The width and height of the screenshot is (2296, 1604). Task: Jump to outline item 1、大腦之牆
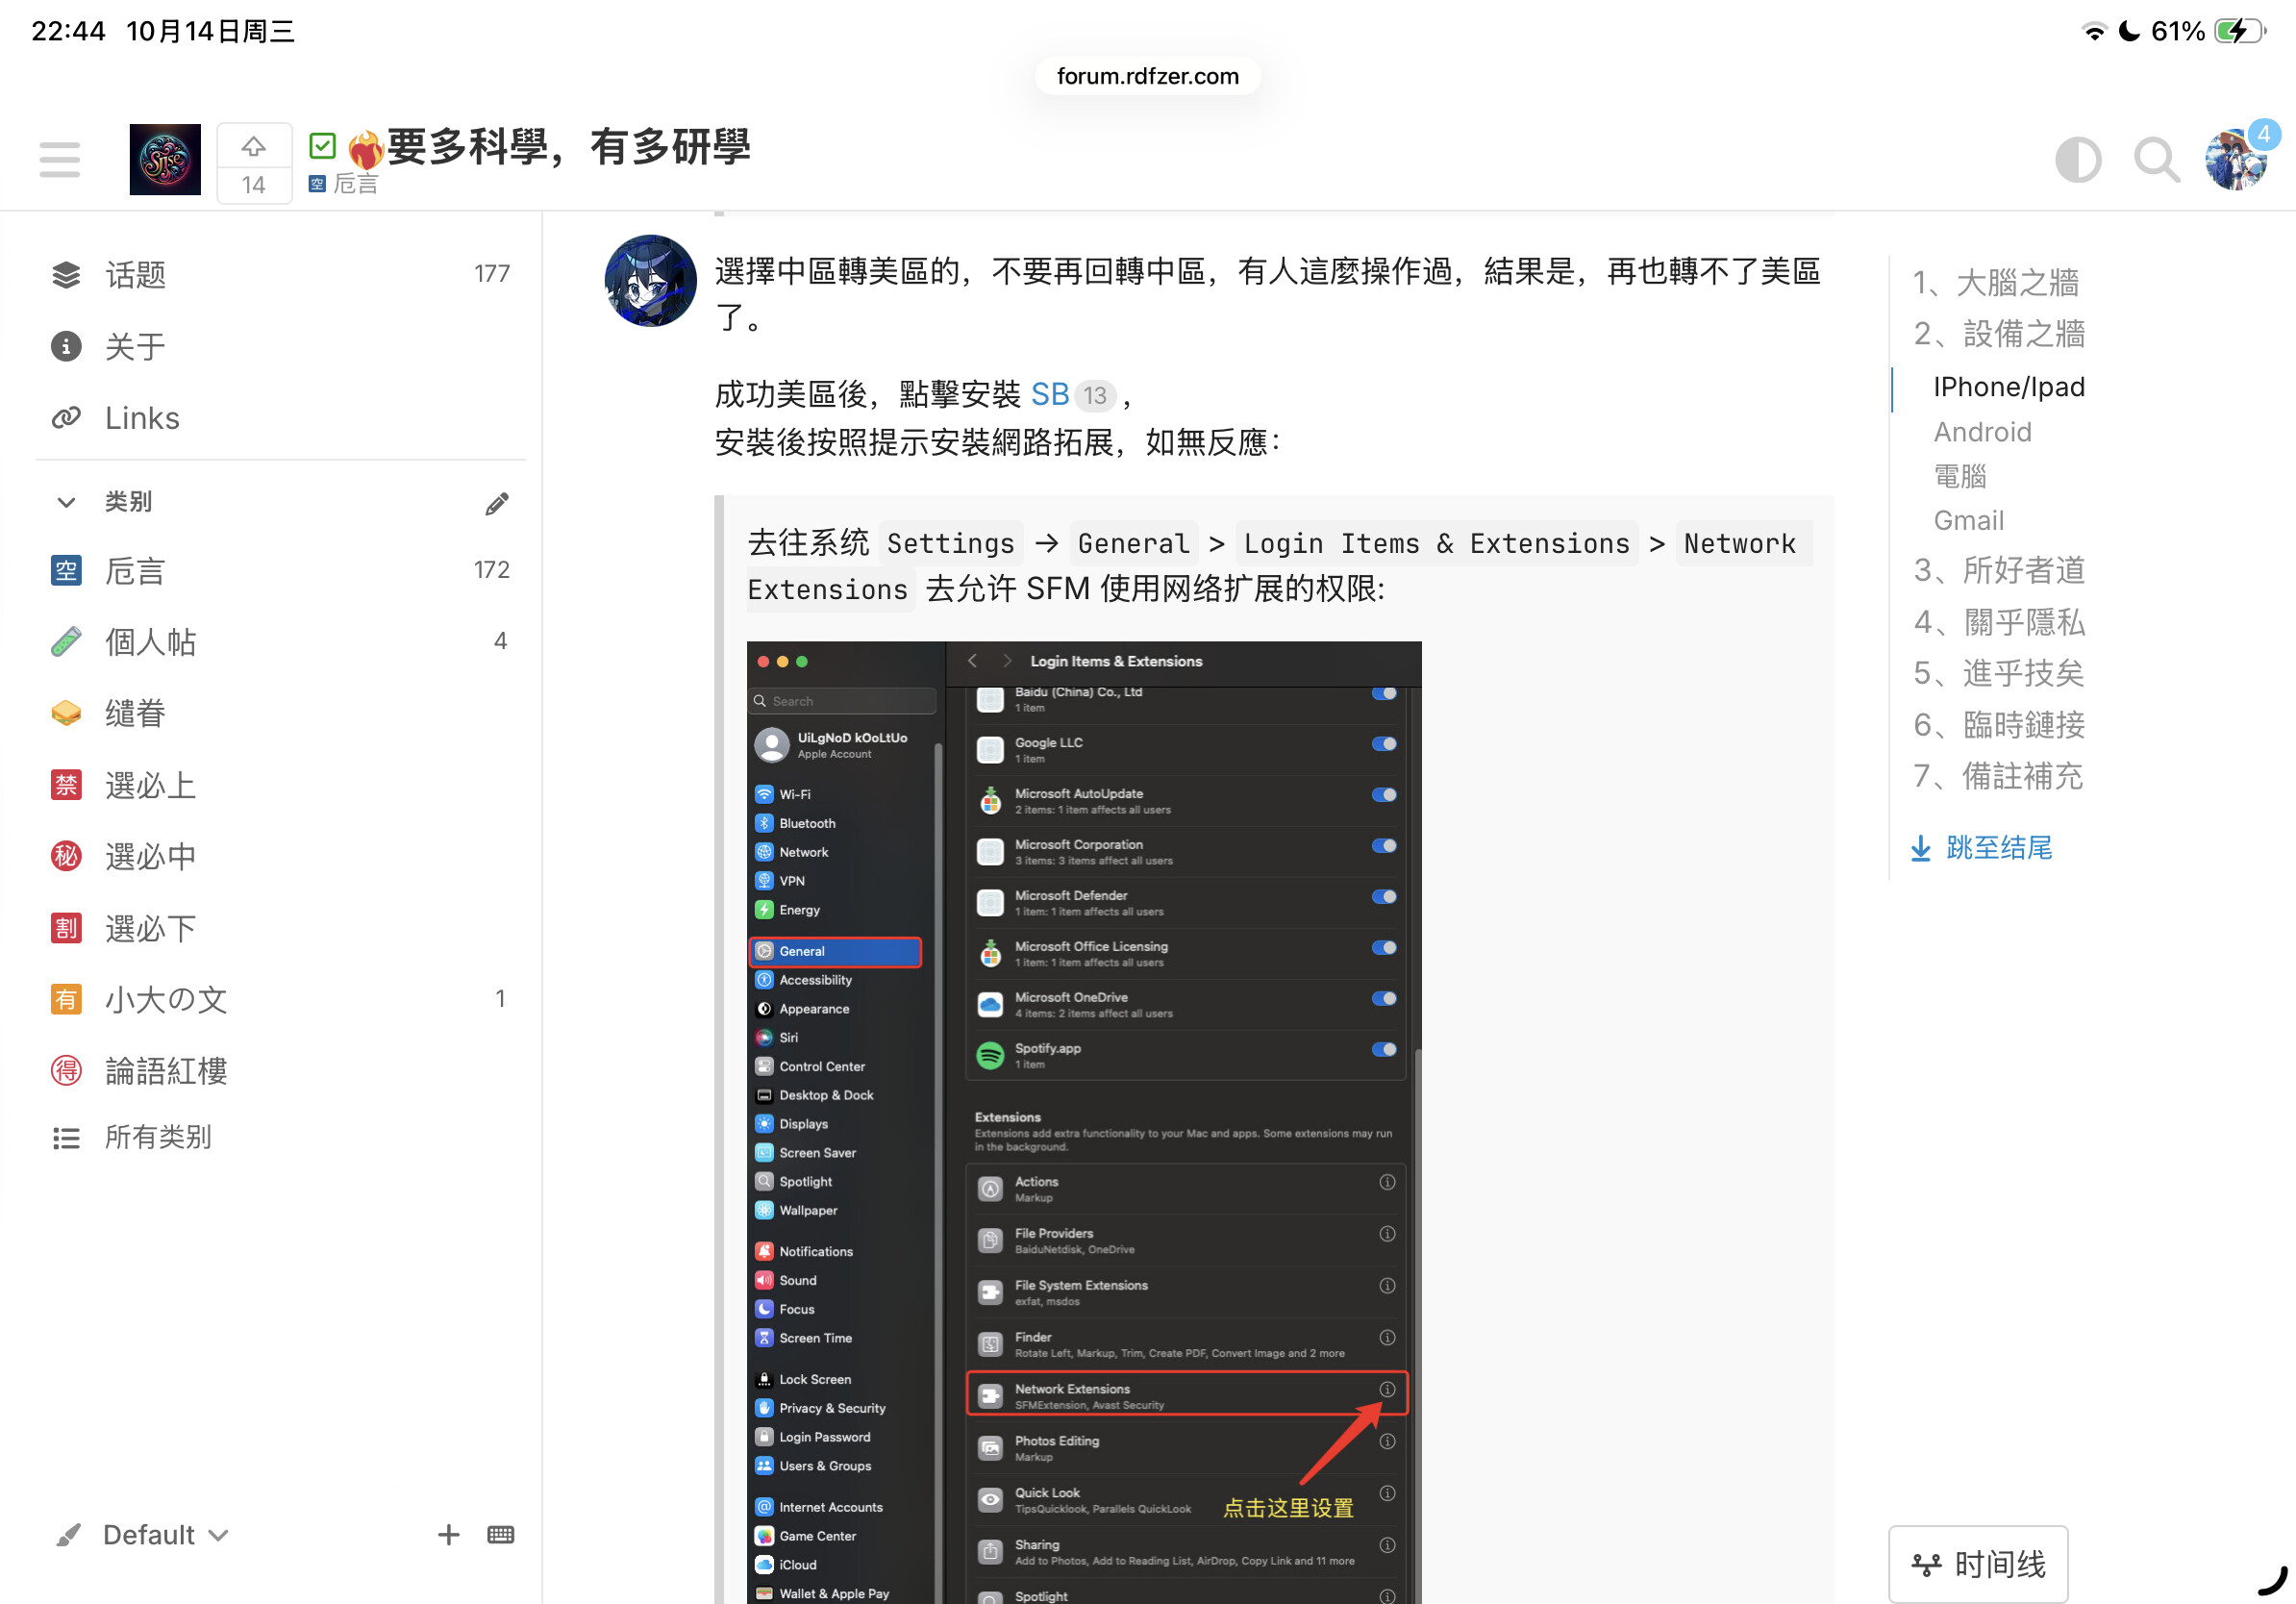click(1996, 282)
